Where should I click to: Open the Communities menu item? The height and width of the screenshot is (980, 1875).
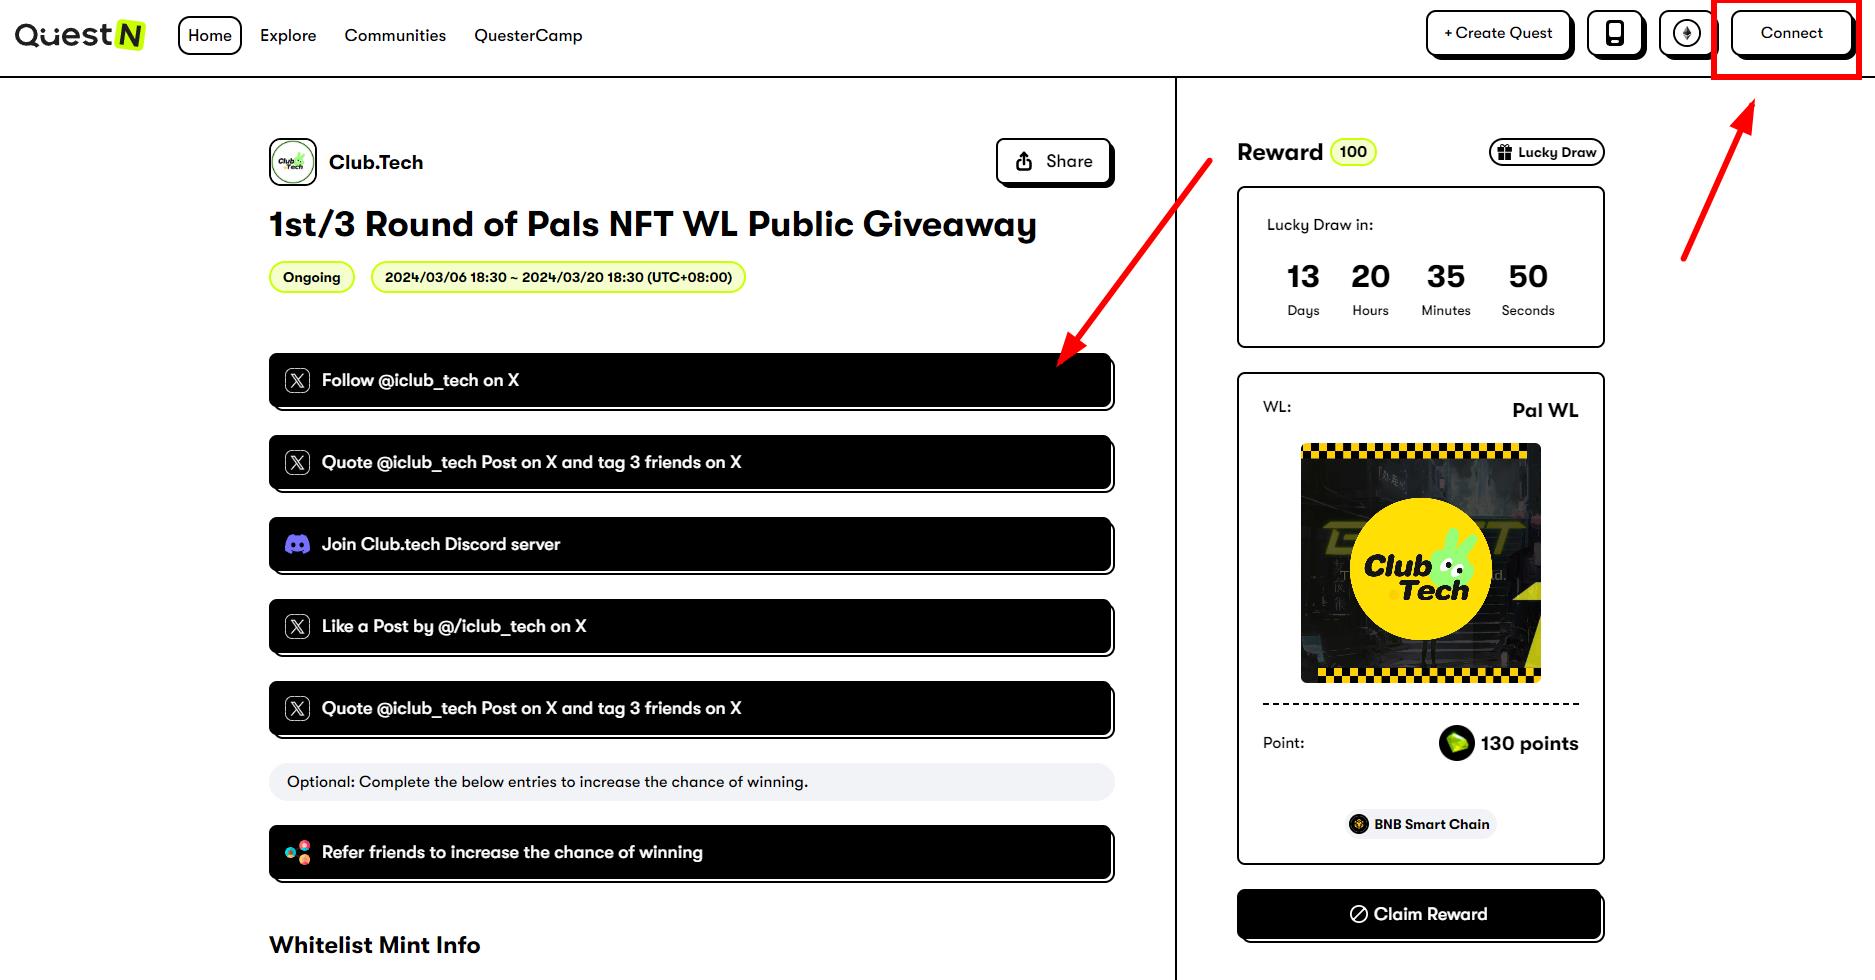(x=395, y=35)
